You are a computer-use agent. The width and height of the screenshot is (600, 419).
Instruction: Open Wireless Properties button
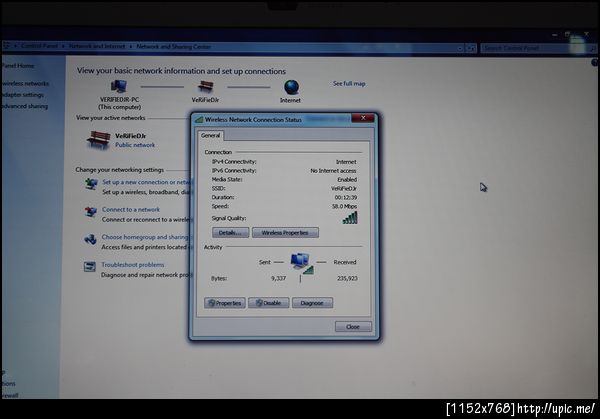click(285, 233)
